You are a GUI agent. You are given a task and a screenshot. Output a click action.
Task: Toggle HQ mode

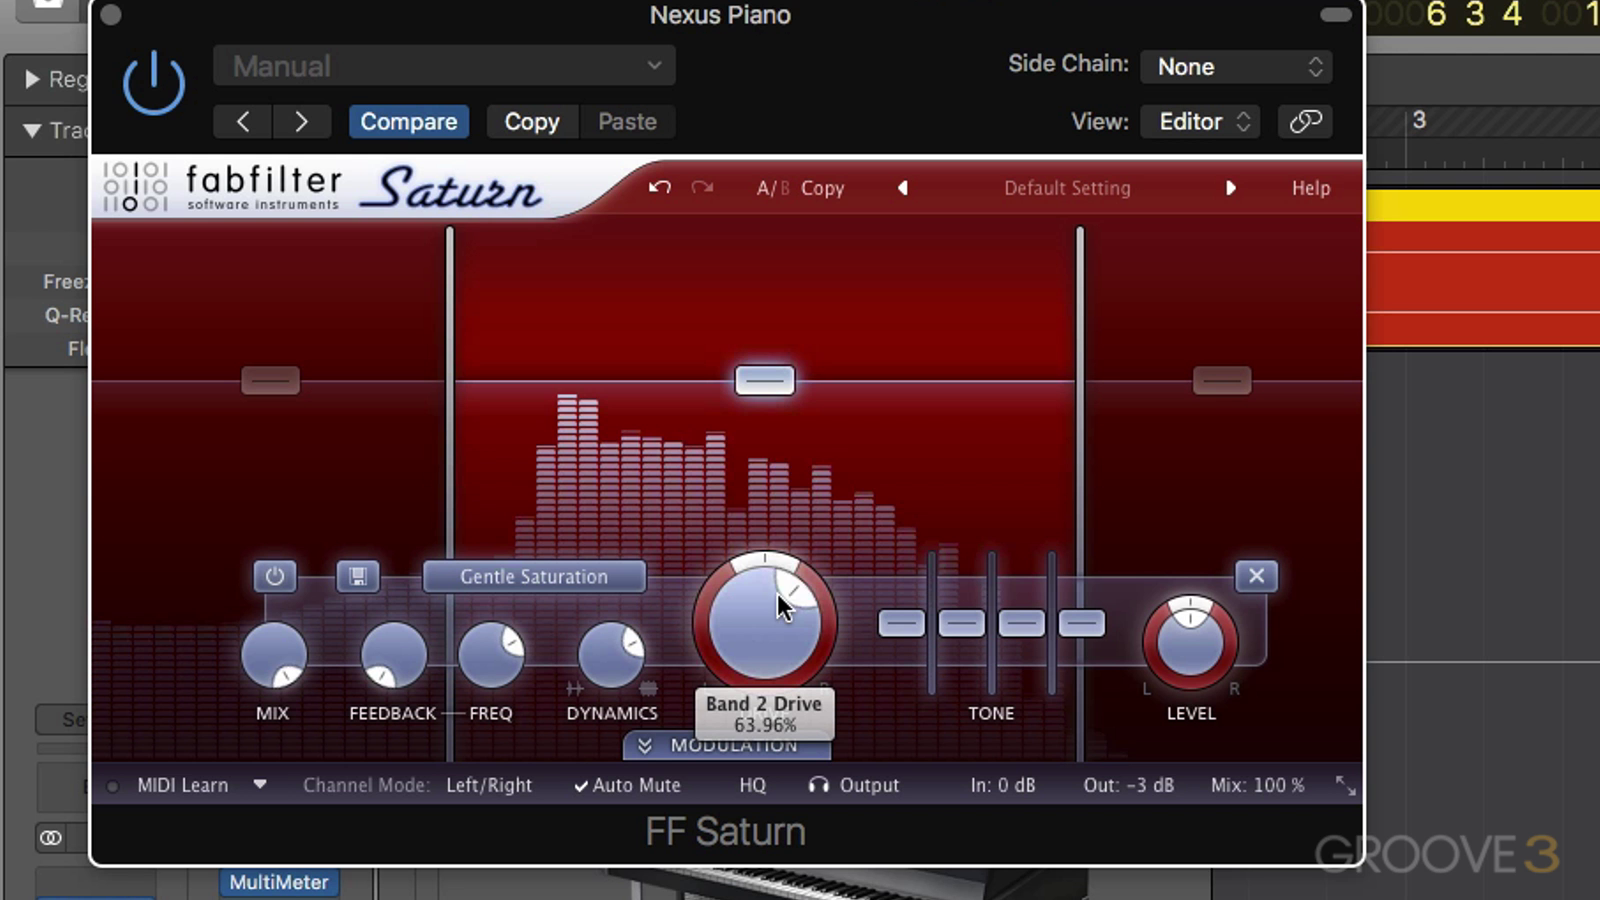point(752,786)
